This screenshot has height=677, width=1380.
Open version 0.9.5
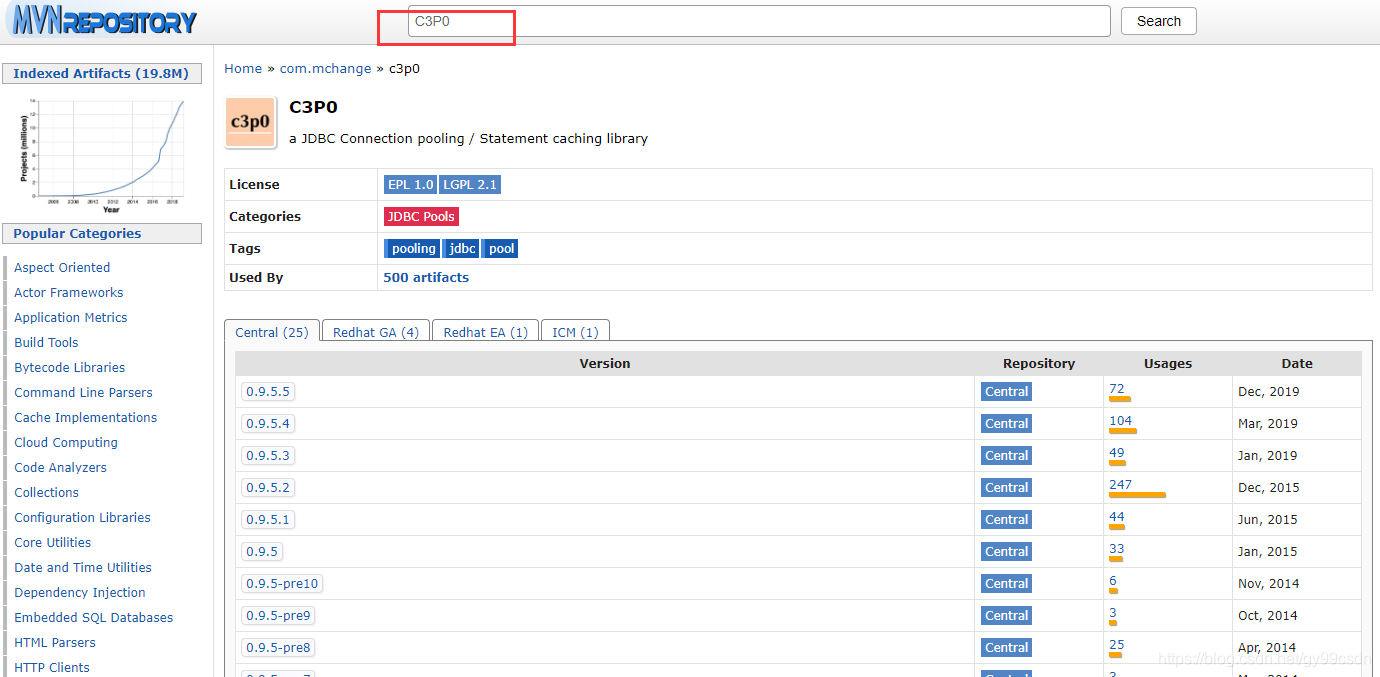tap(262, 551)
